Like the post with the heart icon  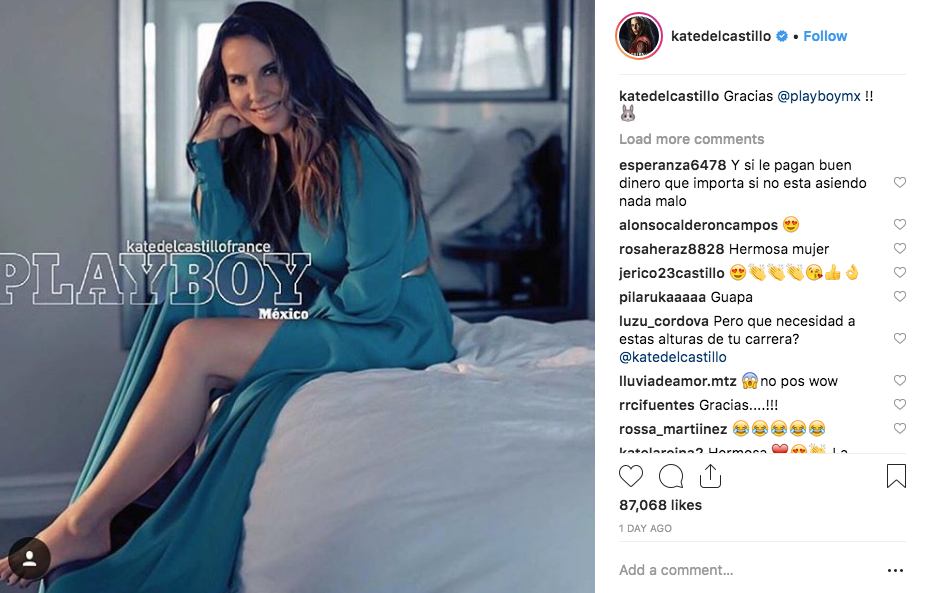pos(630,476)
